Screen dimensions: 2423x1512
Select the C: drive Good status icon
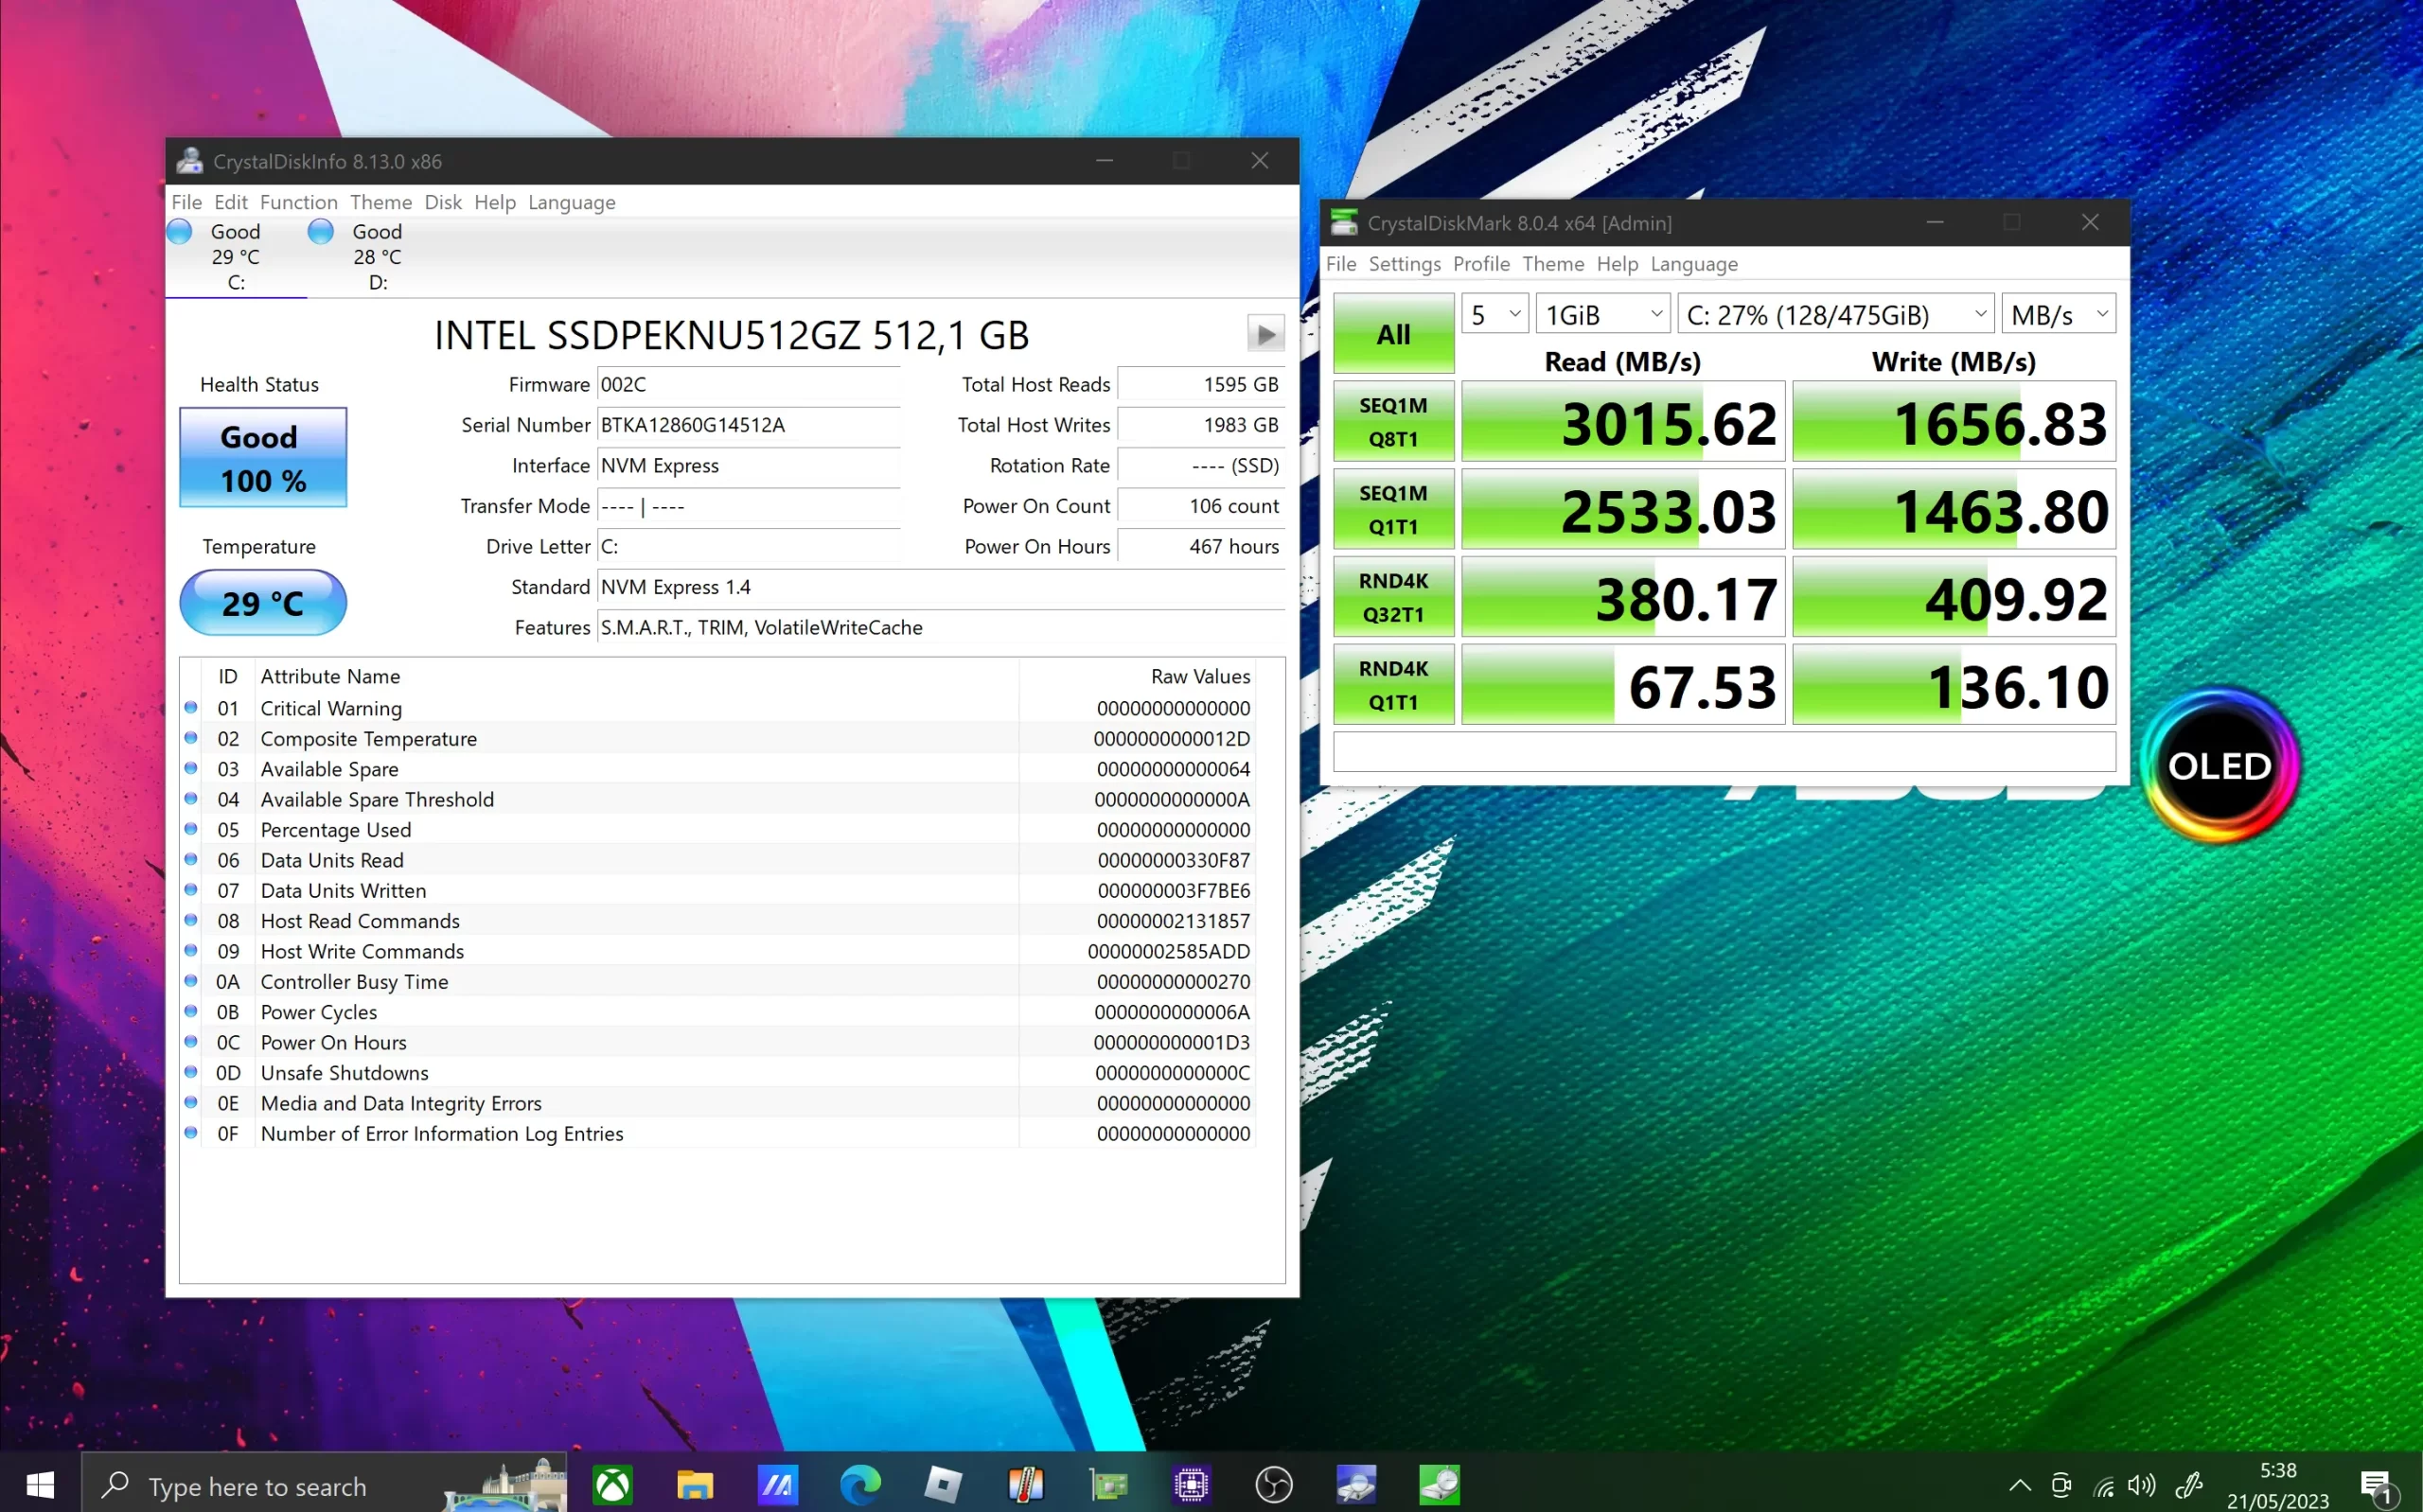click(x=180, y=232)
